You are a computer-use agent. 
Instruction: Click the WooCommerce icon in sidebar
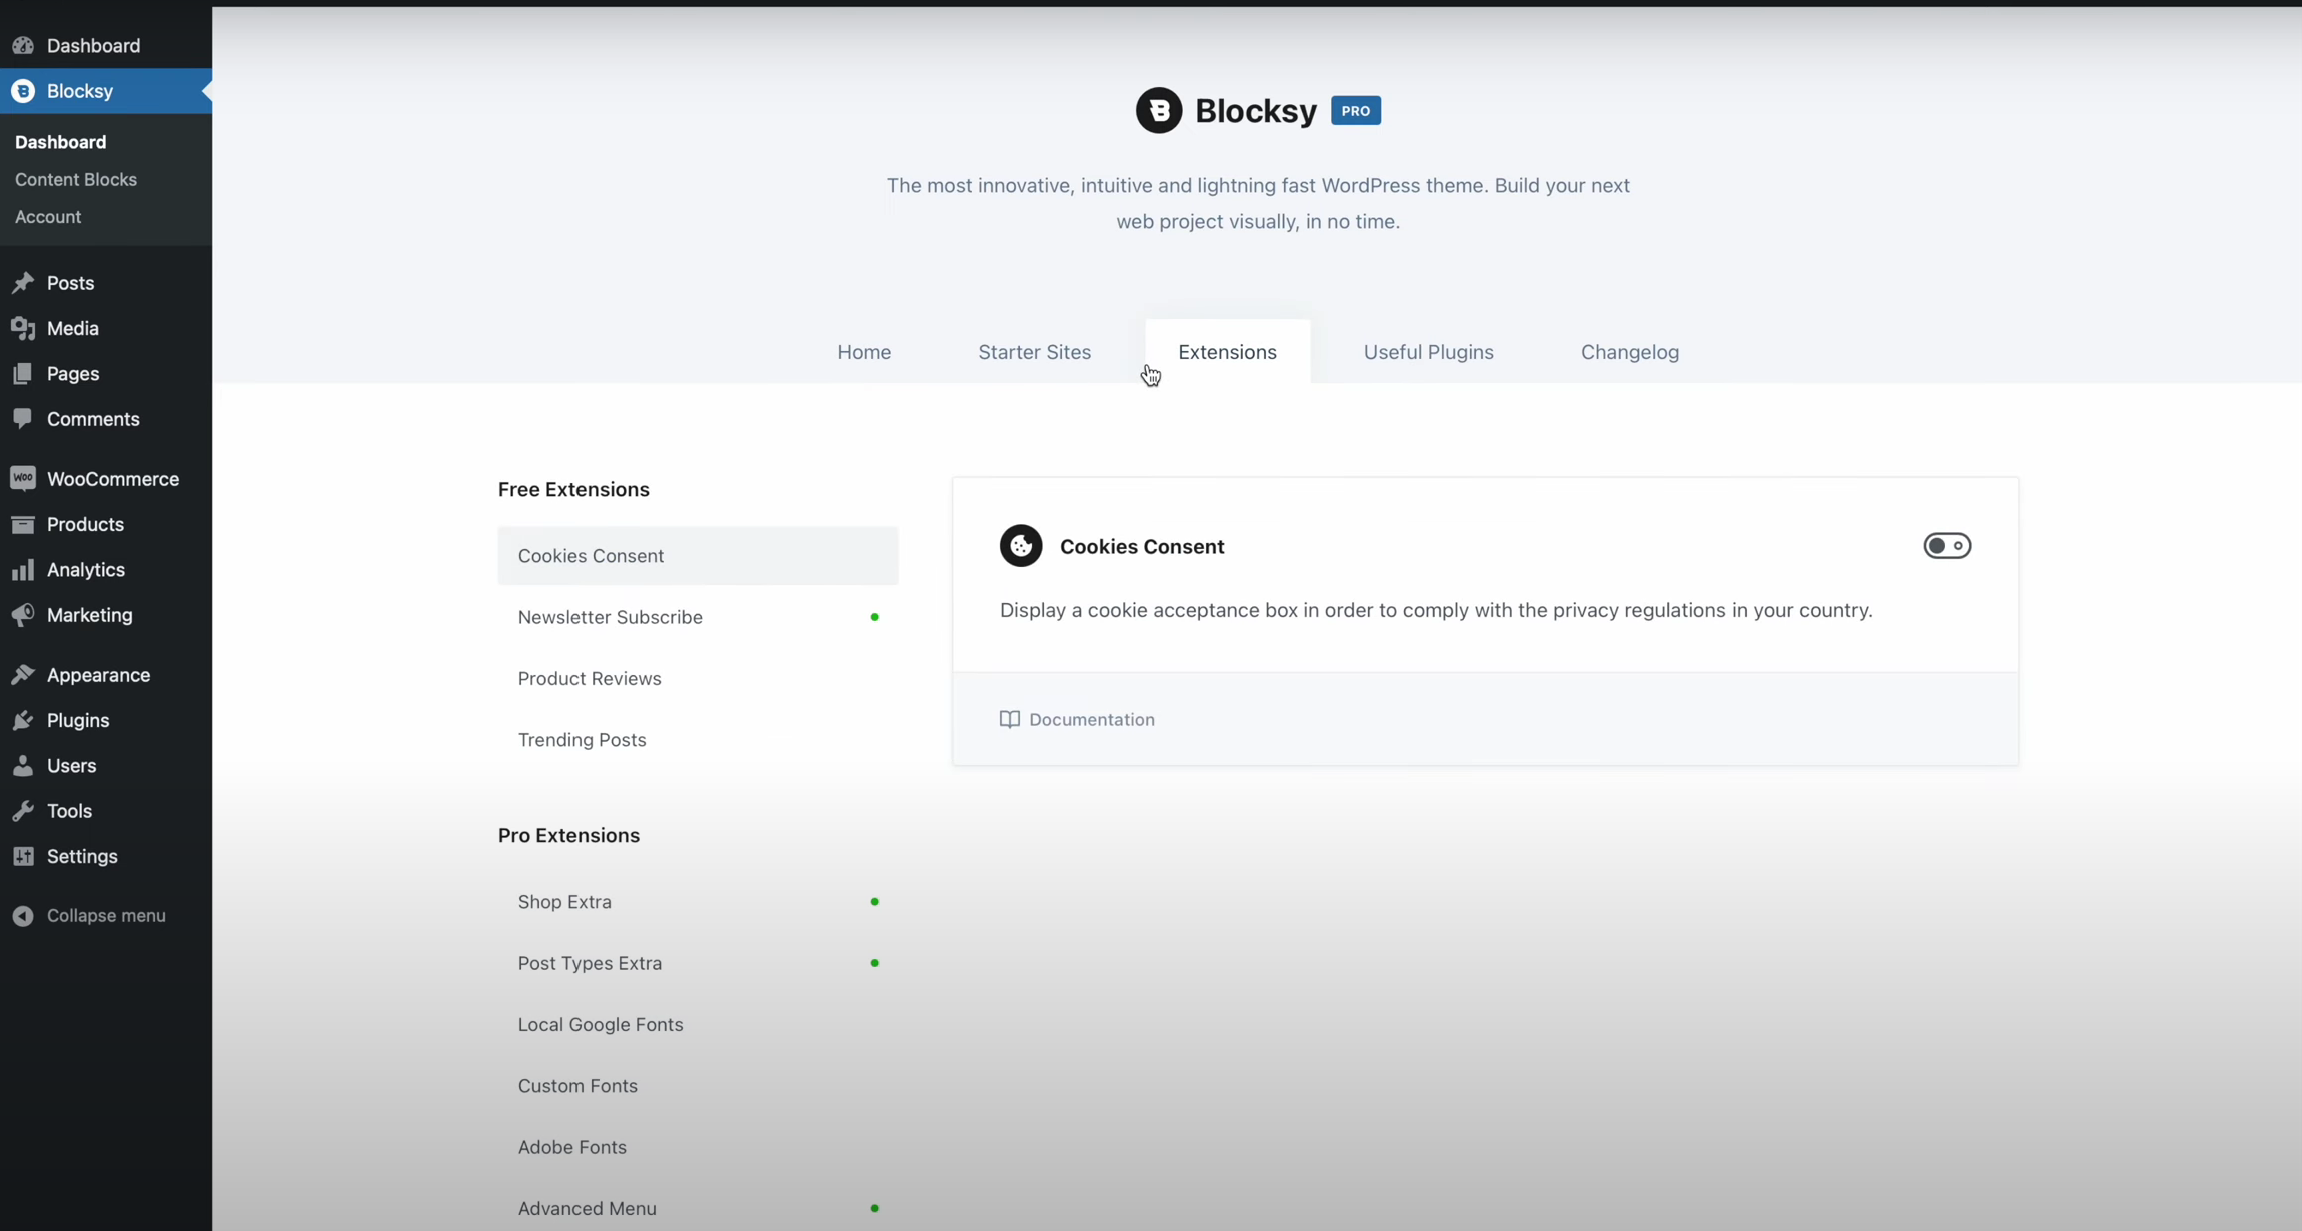(x=23, y=479)
